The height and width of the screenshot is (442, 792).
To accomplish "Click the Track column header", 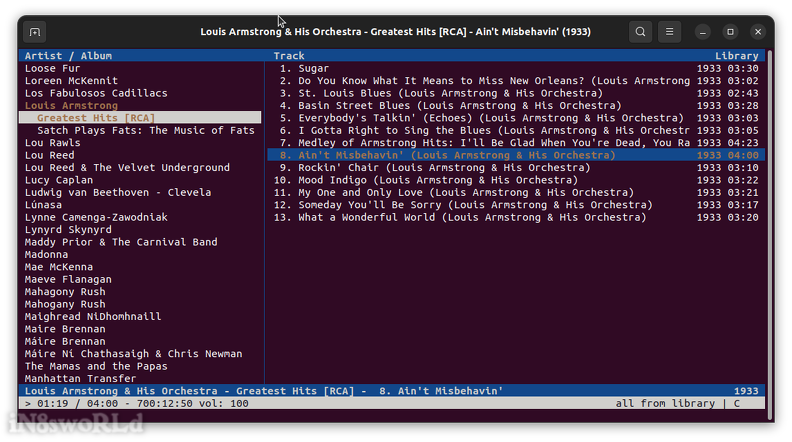I will 289,56.
